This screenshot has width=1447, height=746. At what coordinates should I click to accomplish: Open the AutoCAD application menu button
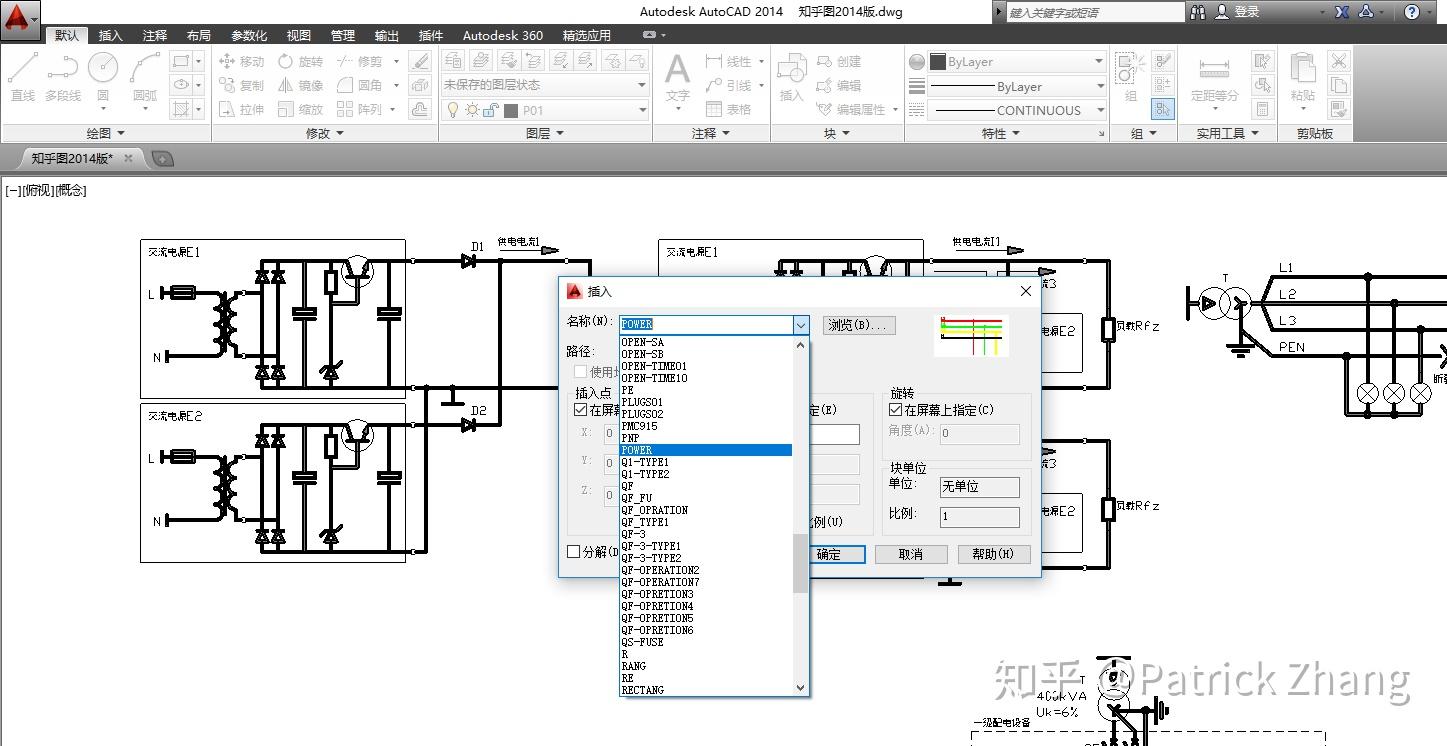click(x=20, y=18)
